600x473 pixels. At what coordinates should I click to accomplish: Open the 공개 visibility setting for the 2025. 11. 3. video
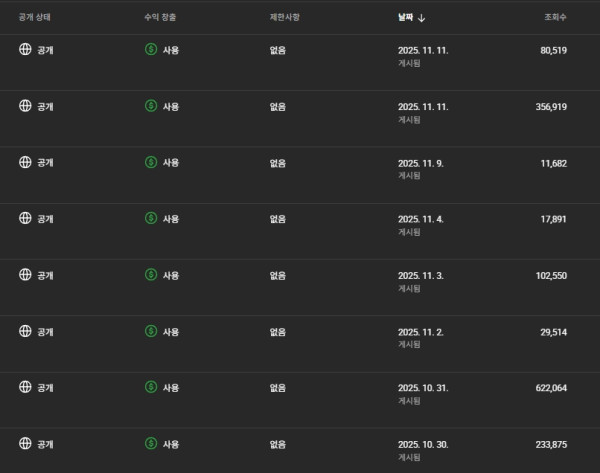[x=45, y=274]
